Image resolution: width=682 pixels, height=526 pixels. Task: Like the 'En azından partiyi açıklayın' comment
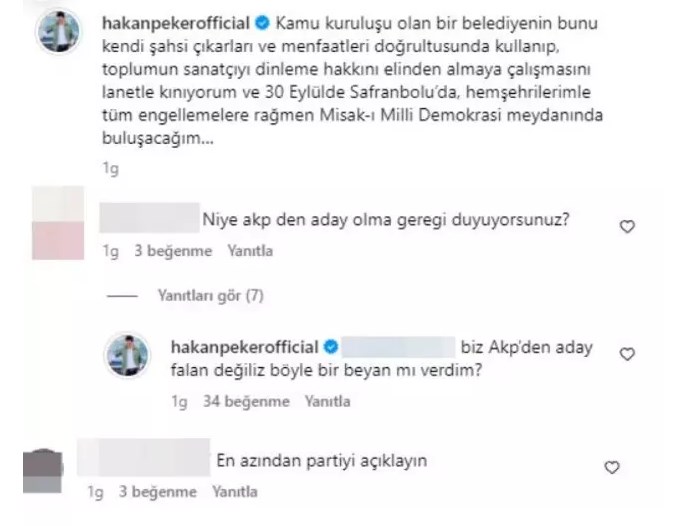pos(612,467)
